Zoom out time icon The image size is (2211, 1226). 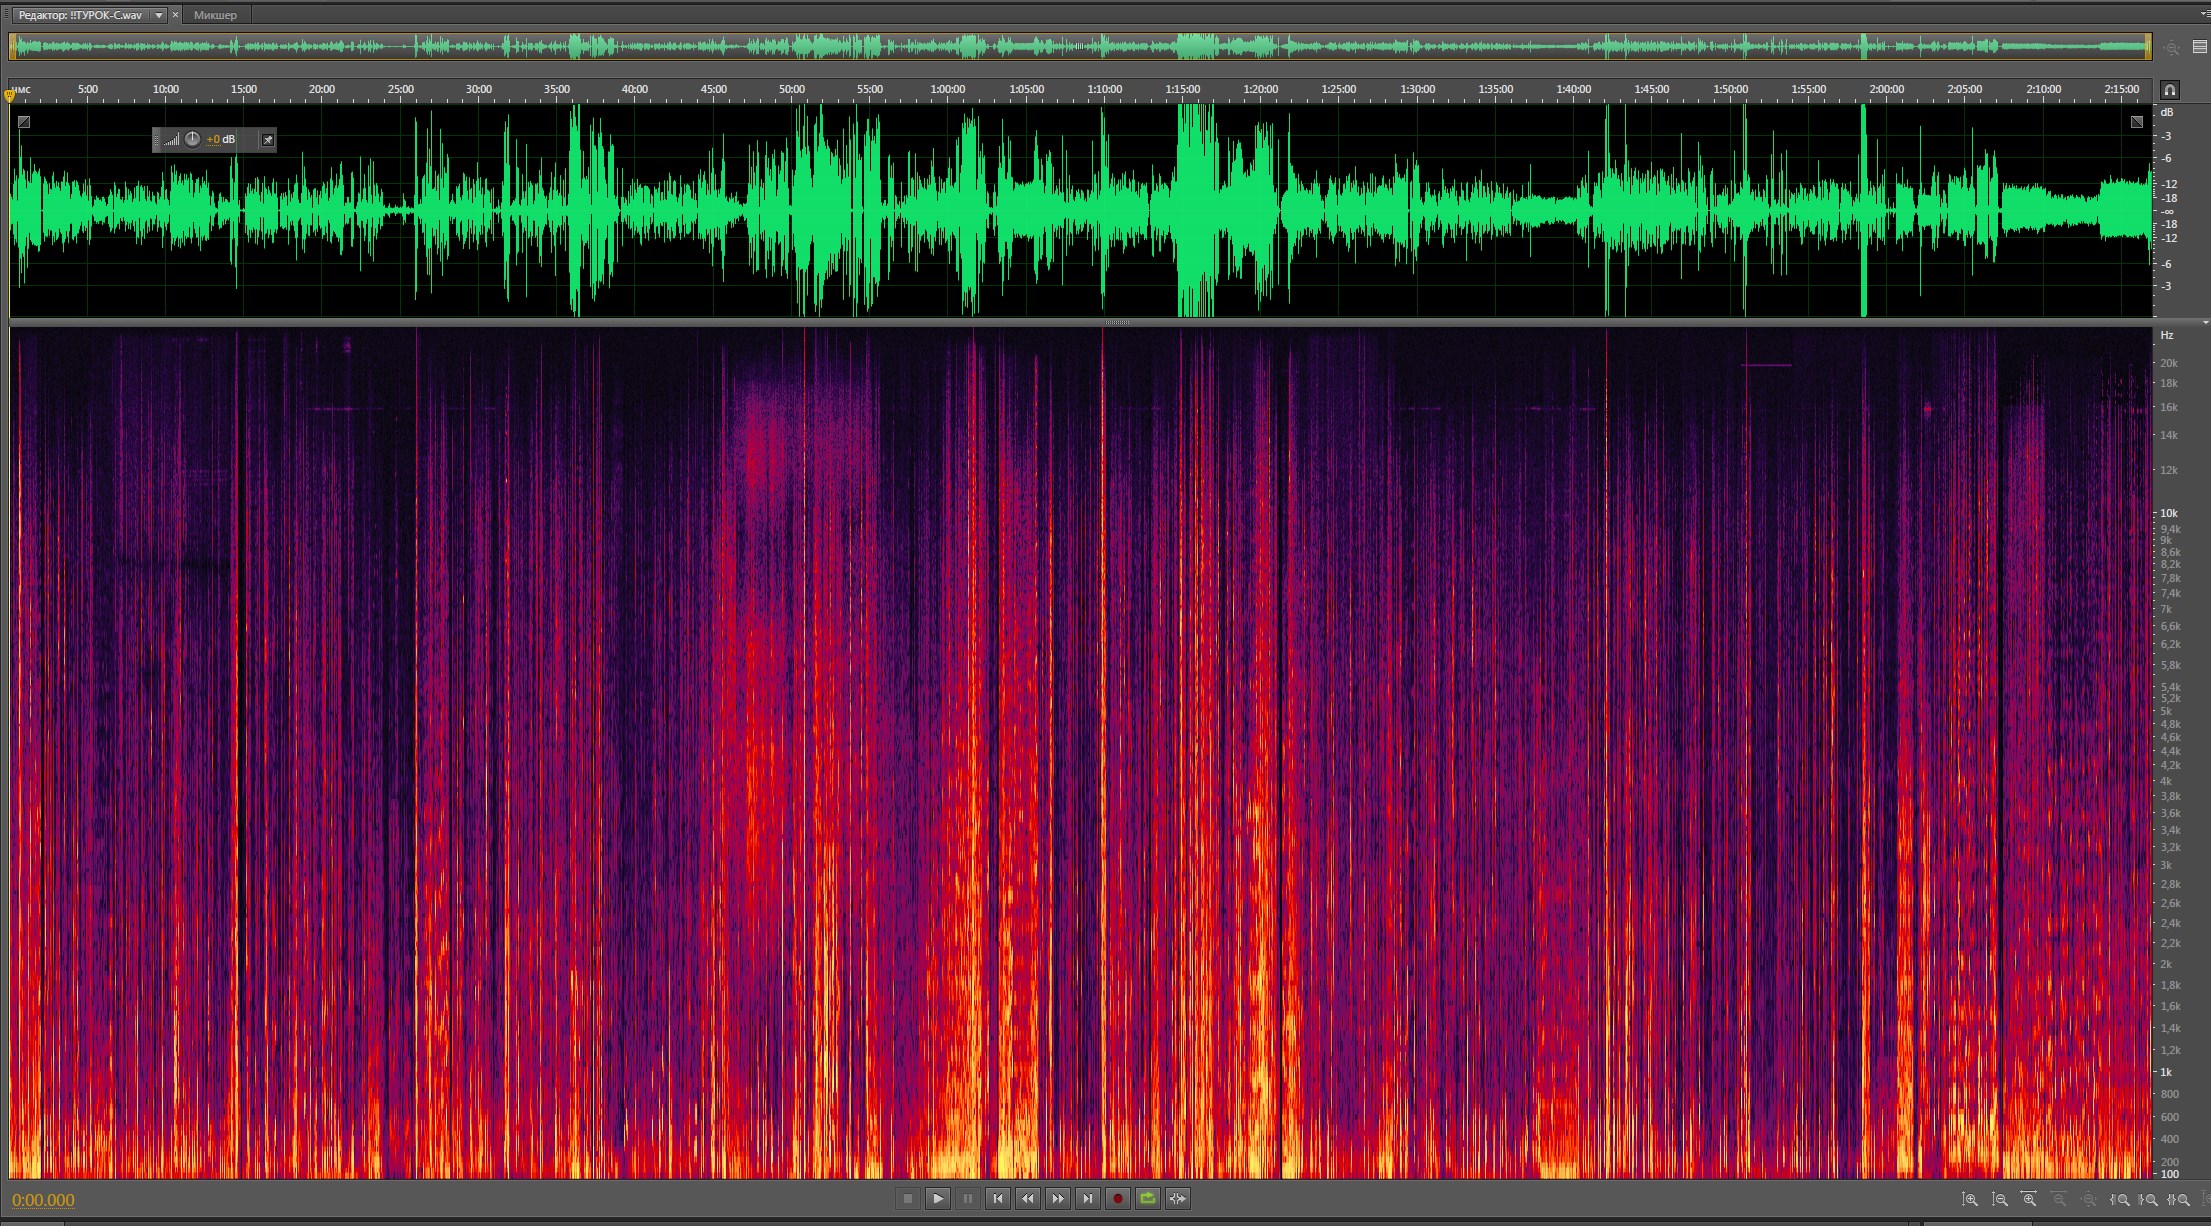[x=2059, y=1199]
